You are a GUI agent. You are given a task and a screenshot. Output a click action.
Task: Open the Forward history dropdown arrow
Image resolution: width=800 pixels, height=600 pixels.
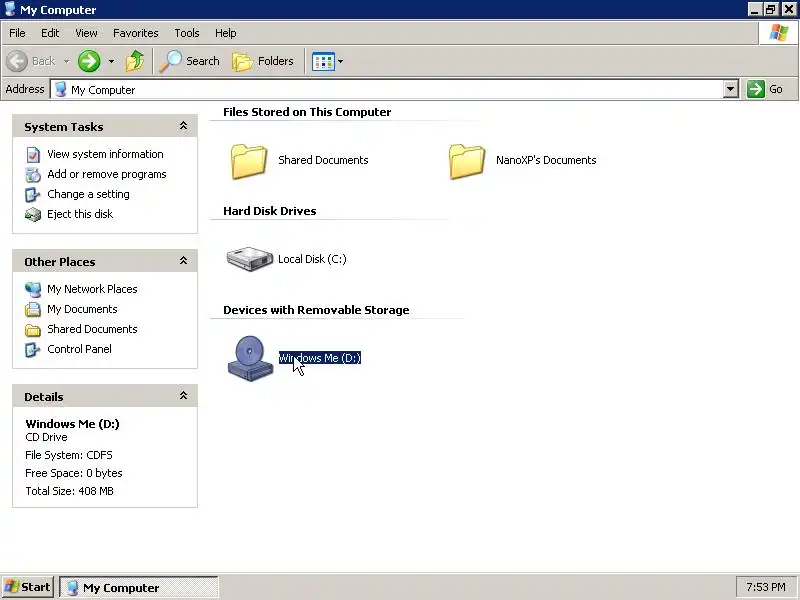(x=111, y=61)
